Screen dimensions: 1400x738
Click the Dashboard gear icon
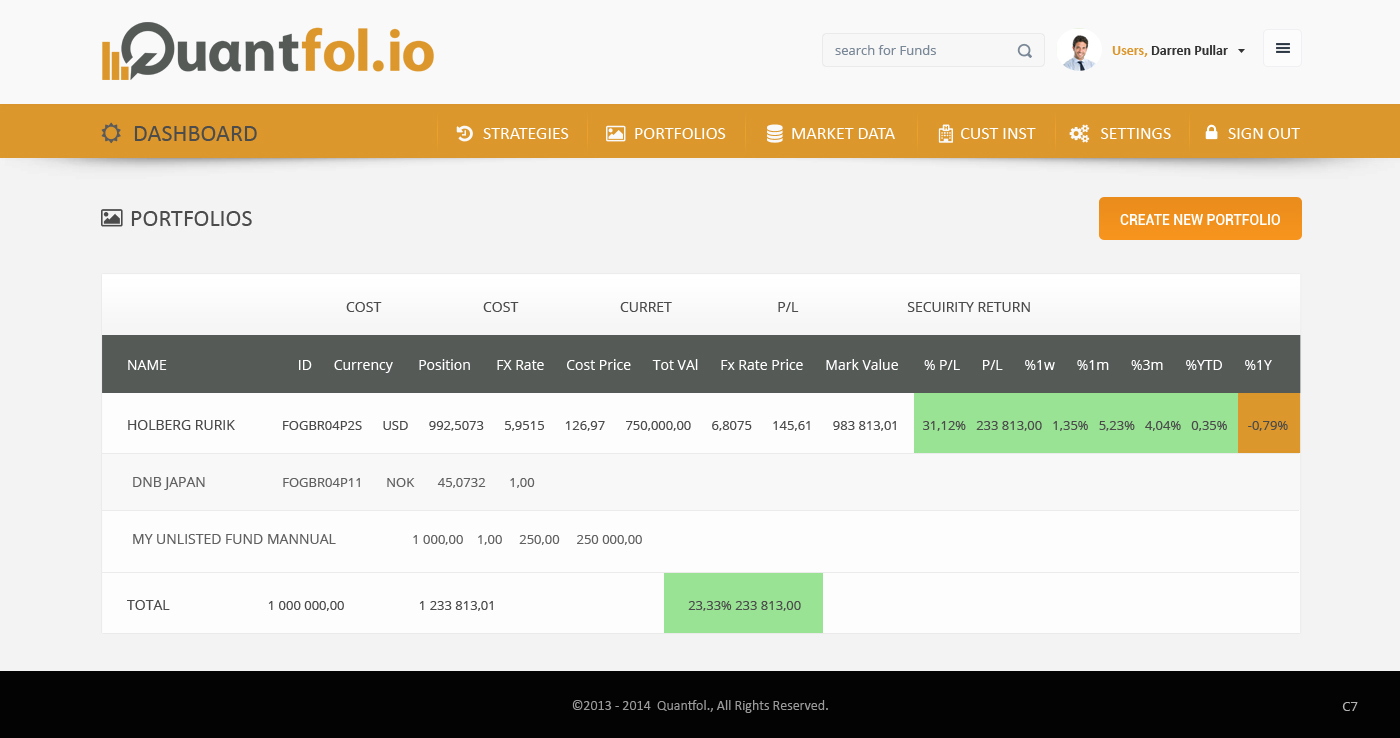(x=111, y=133)
